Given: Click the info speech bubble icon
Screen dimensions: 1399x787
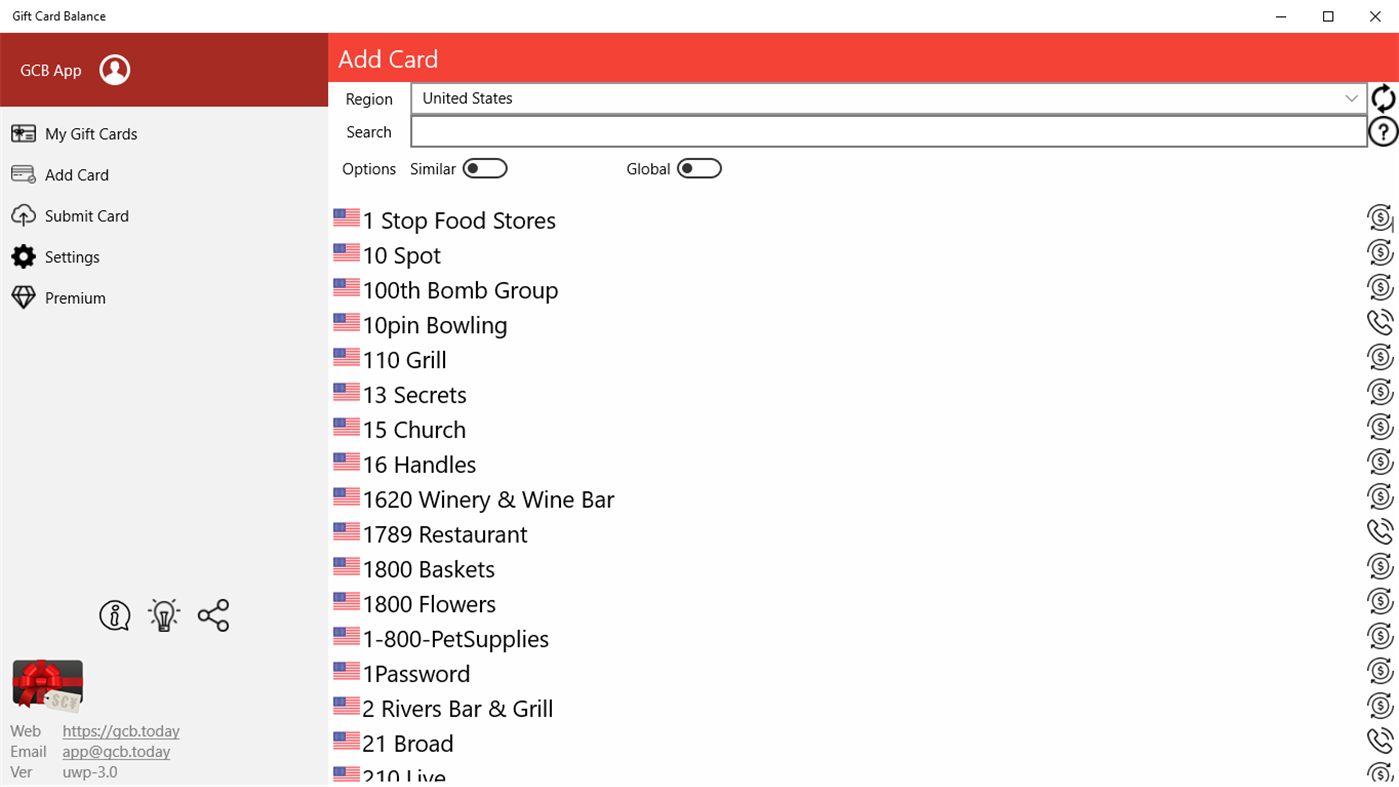Looking at the screenshot, I should 114,615.
